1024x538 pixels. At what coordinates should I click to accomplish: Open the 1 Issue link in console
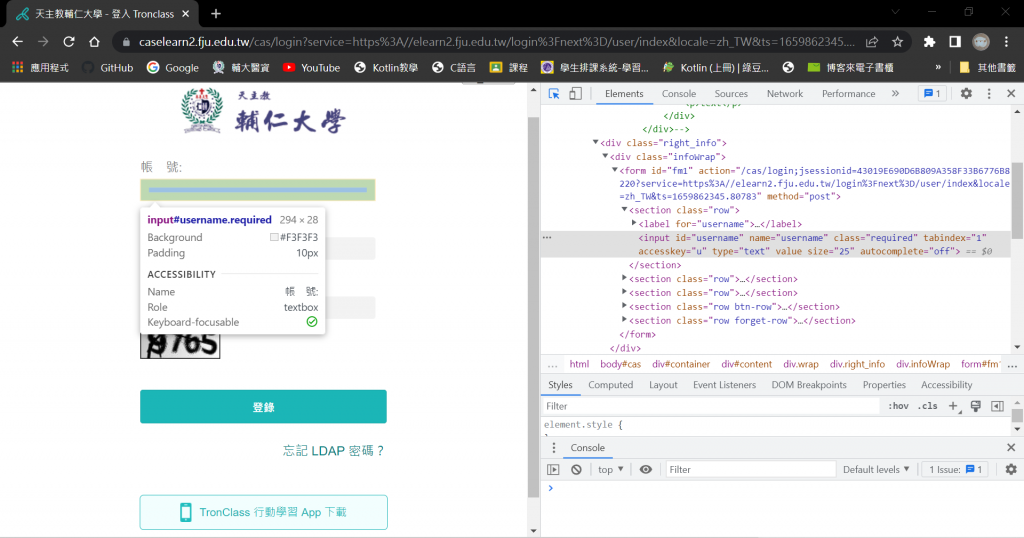click(955, 469)
